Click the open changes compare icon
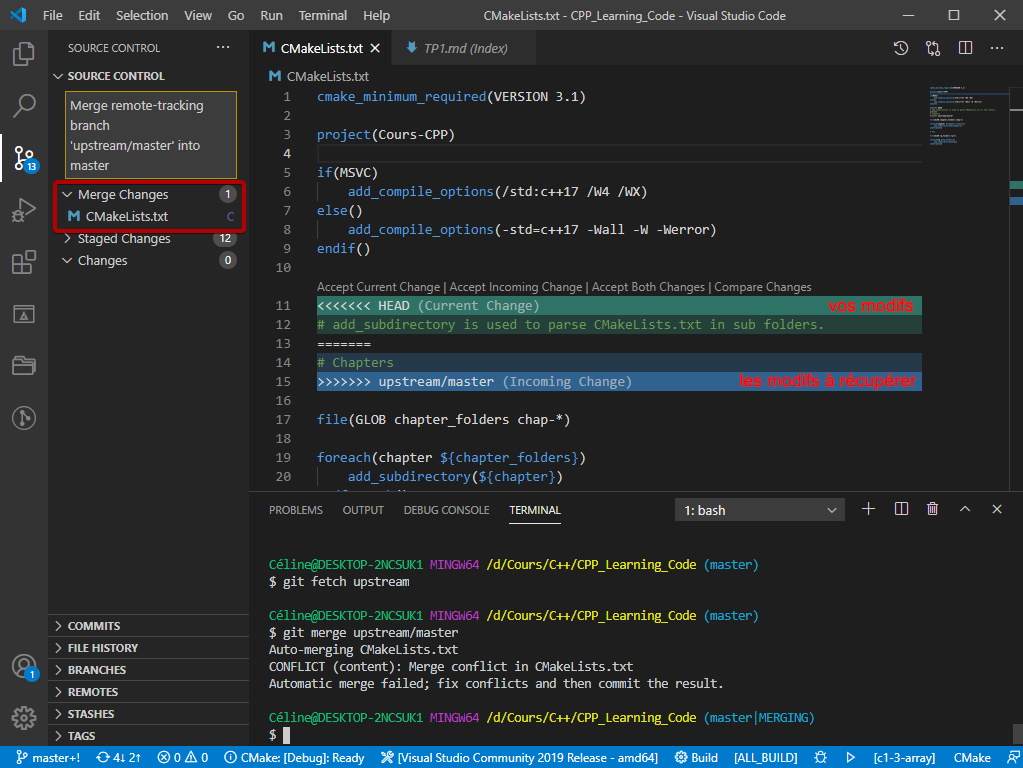Image resolution: width=1023 pixels, height=768 pixels. pyautogui.click(x=933, y=48)
